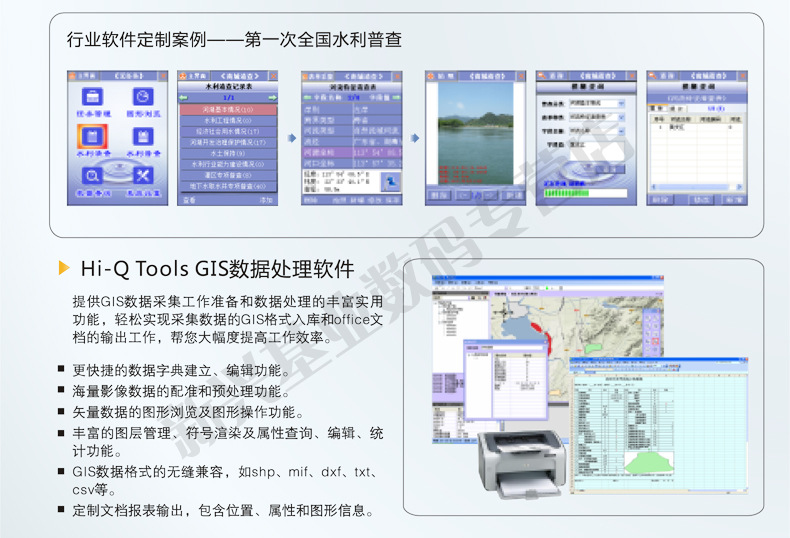Image resolution: width=790 pixels, height=538 pixels.
Task: Tap the home icon on main menu screen
Action: [x=73, y=76]
